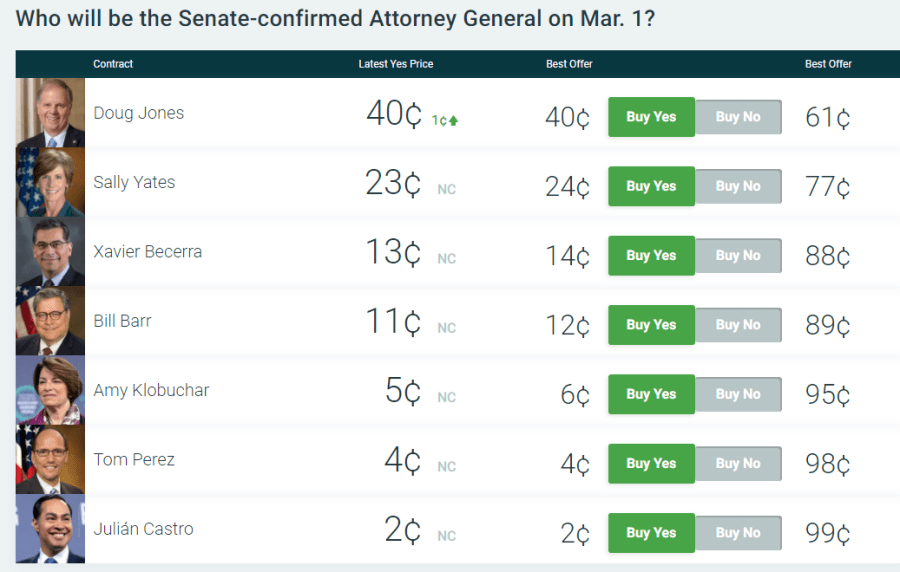
Task: Click Buy Yes for Tom Perez
Action: (x=651, y=463)
